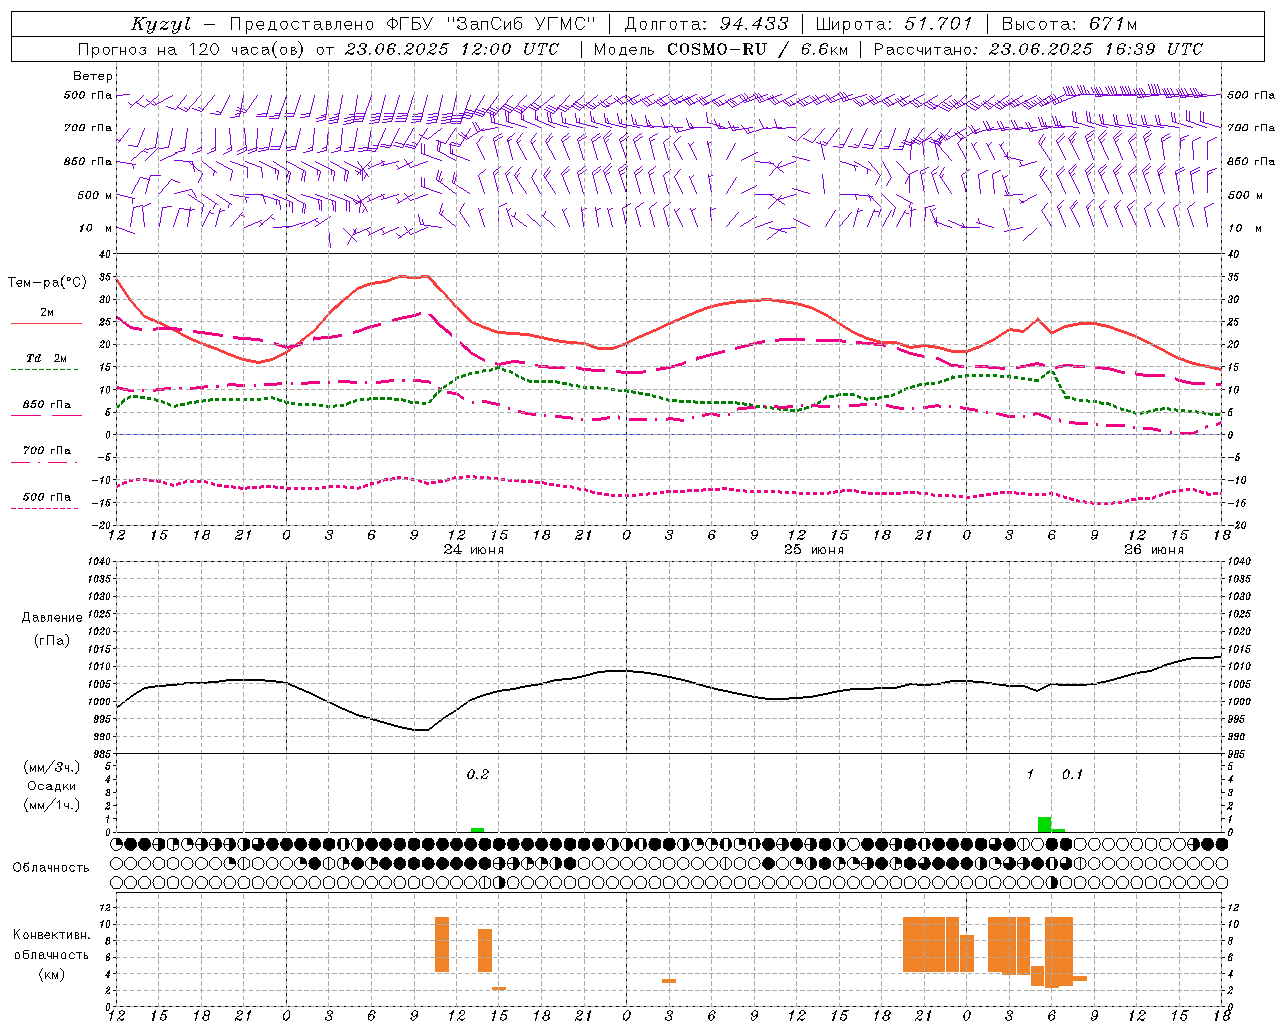Click the 'Облачность' cloud cover label
The image size is (1280, 1024).
(51, 868)
